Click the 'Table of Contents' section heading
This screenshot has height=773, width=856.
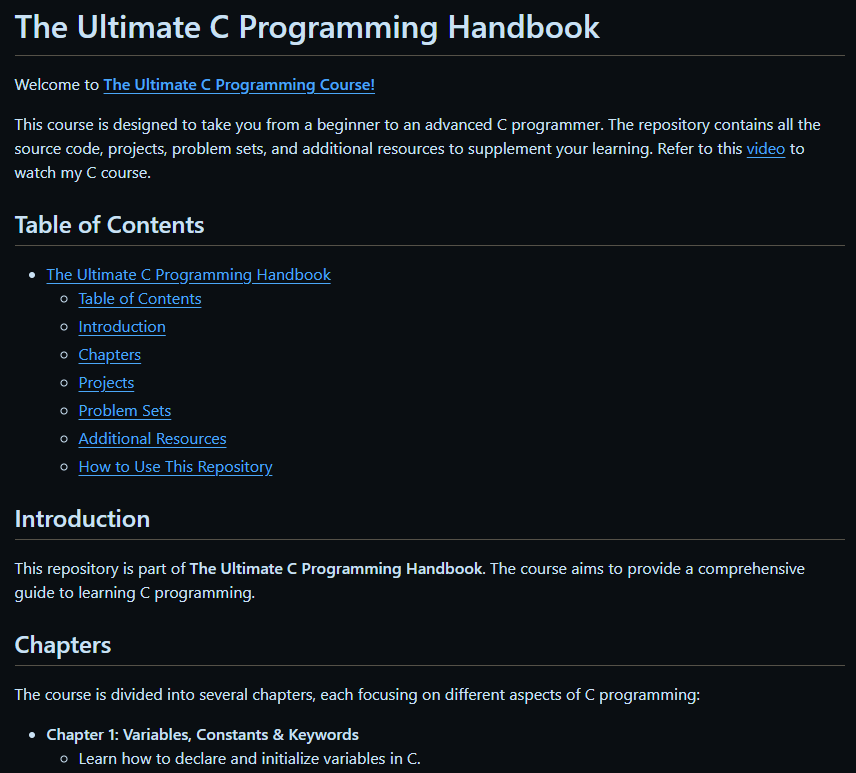click(109, 225)
